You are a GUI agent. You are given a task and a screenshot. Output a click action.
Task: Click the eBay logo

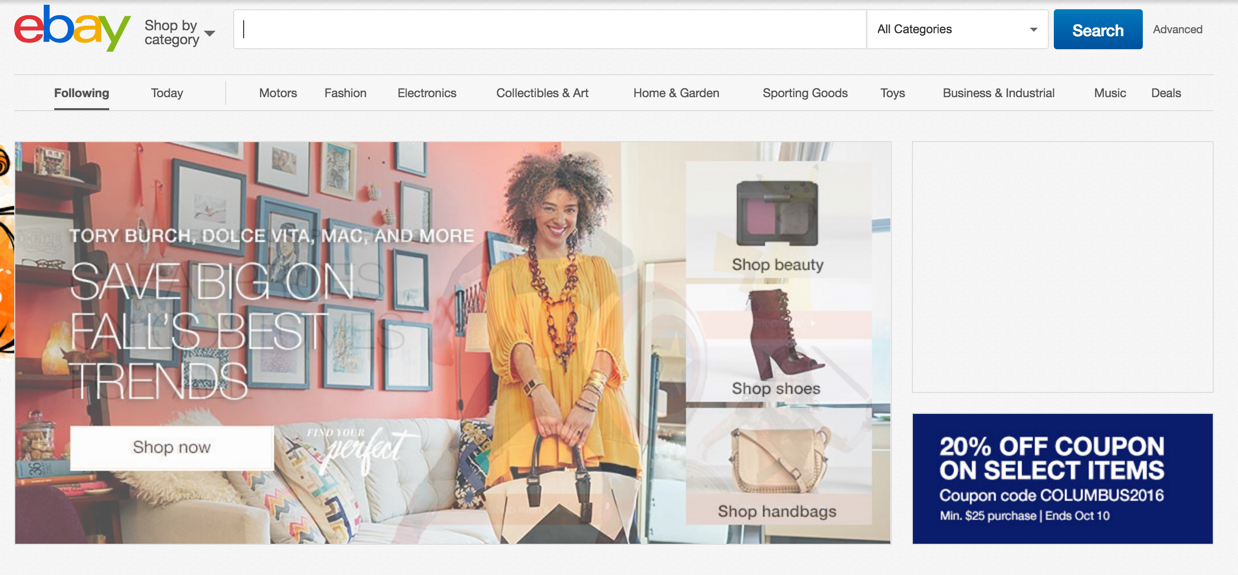coord(72,28)
